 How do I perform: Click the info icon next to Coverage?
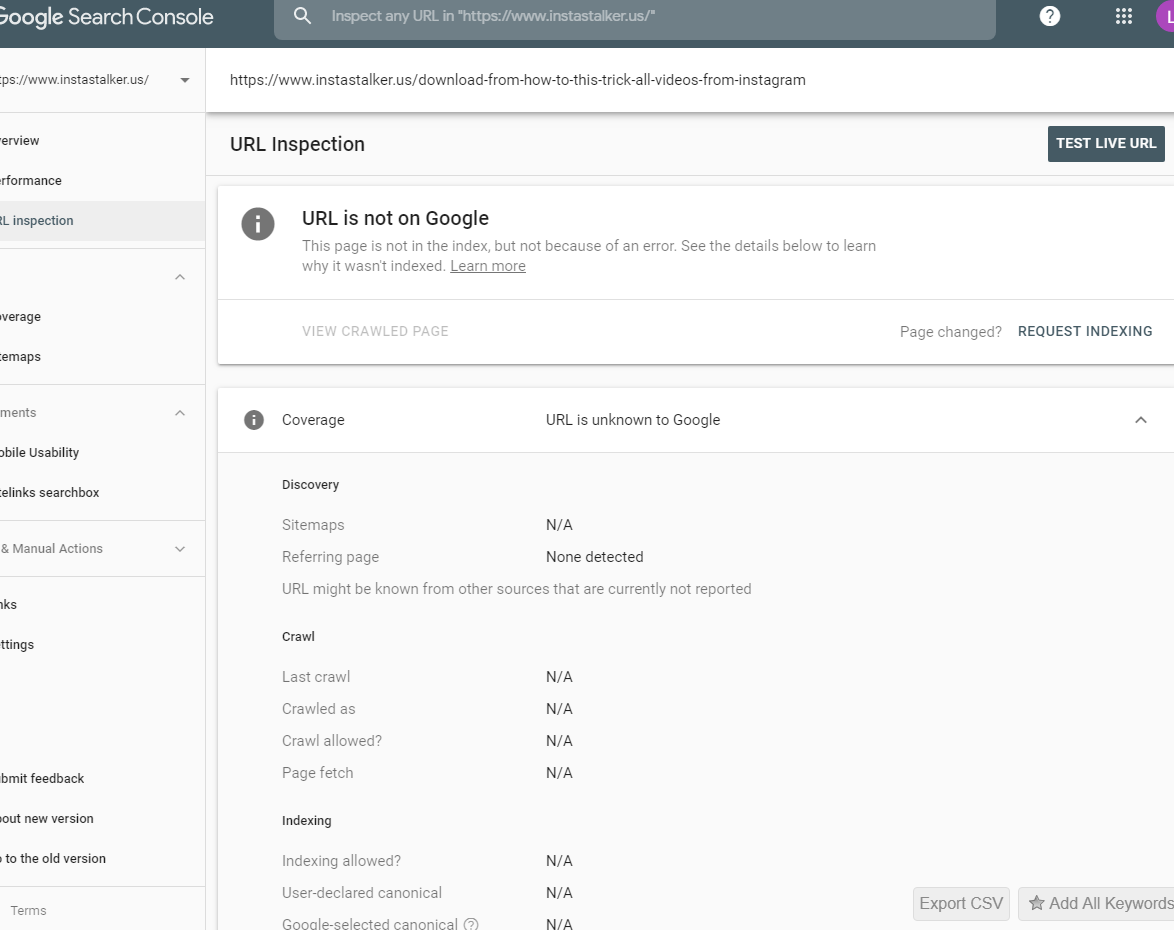coord(254,420)
